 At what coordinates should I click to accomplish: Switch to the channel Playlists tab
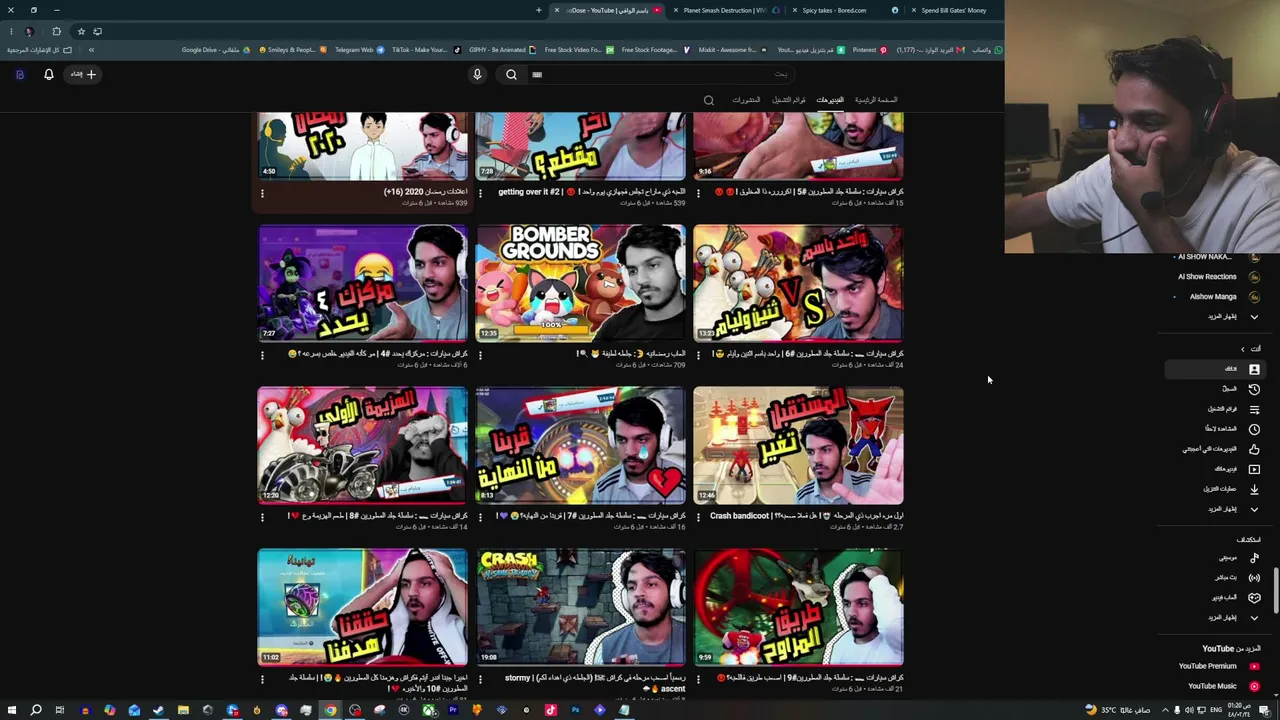coord(789,100)
